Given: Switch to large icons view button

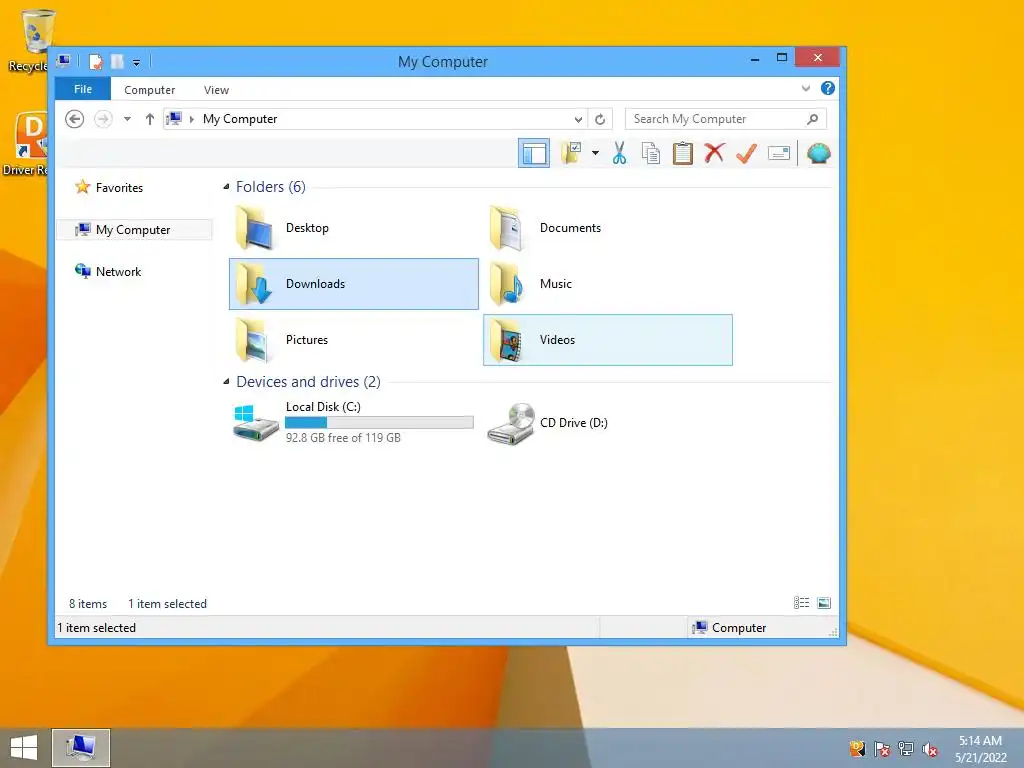Looking at the screenshot, I should coord(824,603).
